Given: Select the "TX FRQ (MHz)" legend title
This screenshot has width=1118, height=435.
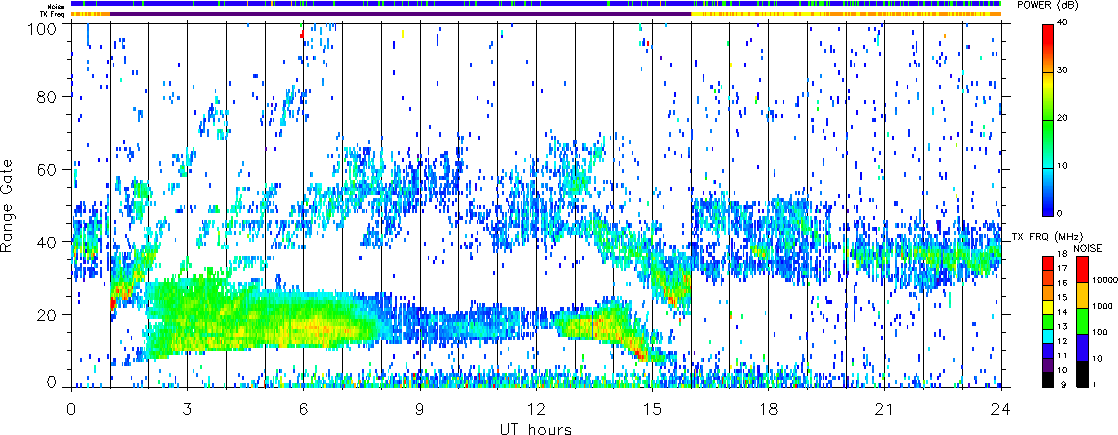Looking at the screenshot, I should pyautogui.click(x=1045, y=236).
